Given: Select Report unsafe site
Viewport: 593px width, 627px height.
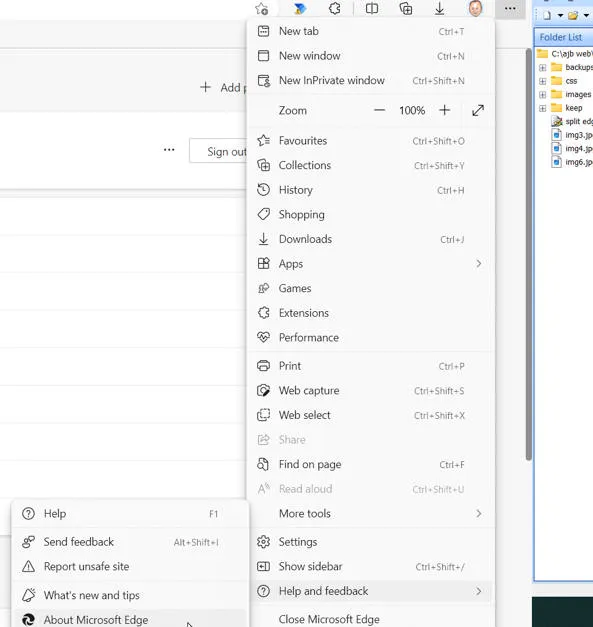Looking at the screenshot, I should (x=130, y=567).
